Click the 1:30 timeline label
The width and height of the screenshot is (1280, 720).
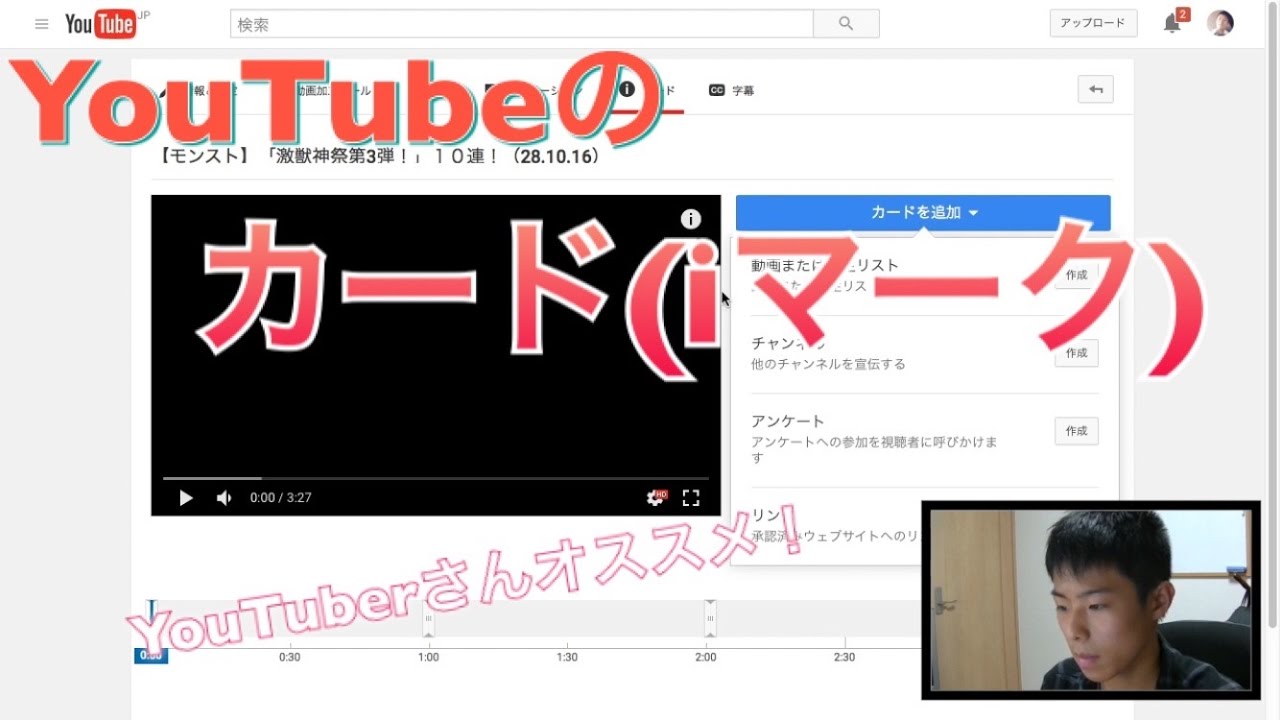pos(567,657)
